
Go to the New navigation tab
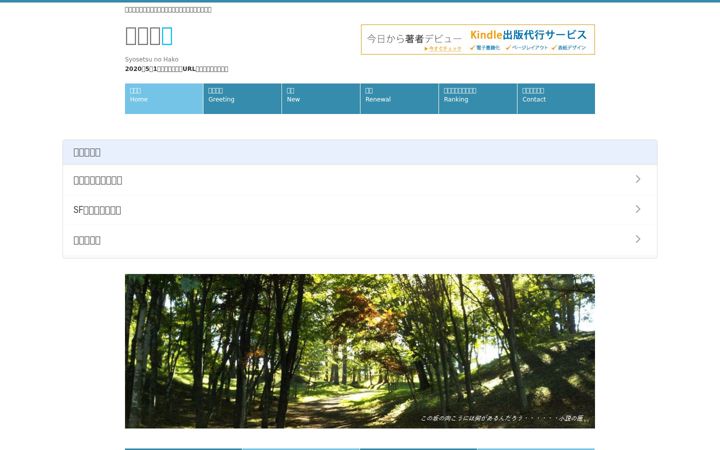point(321,99)
